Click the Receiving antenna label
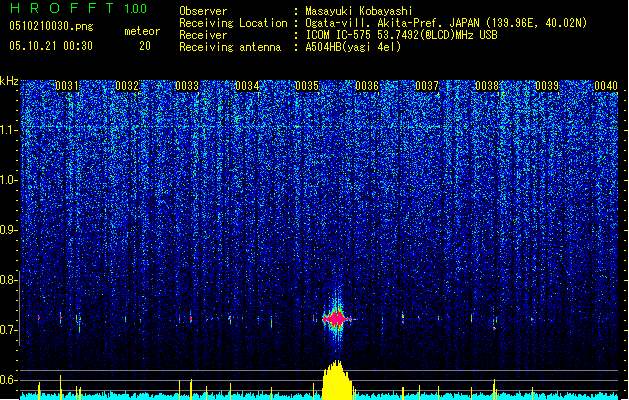The width and height of the screenshot is (629, 400). click(230, 47)
